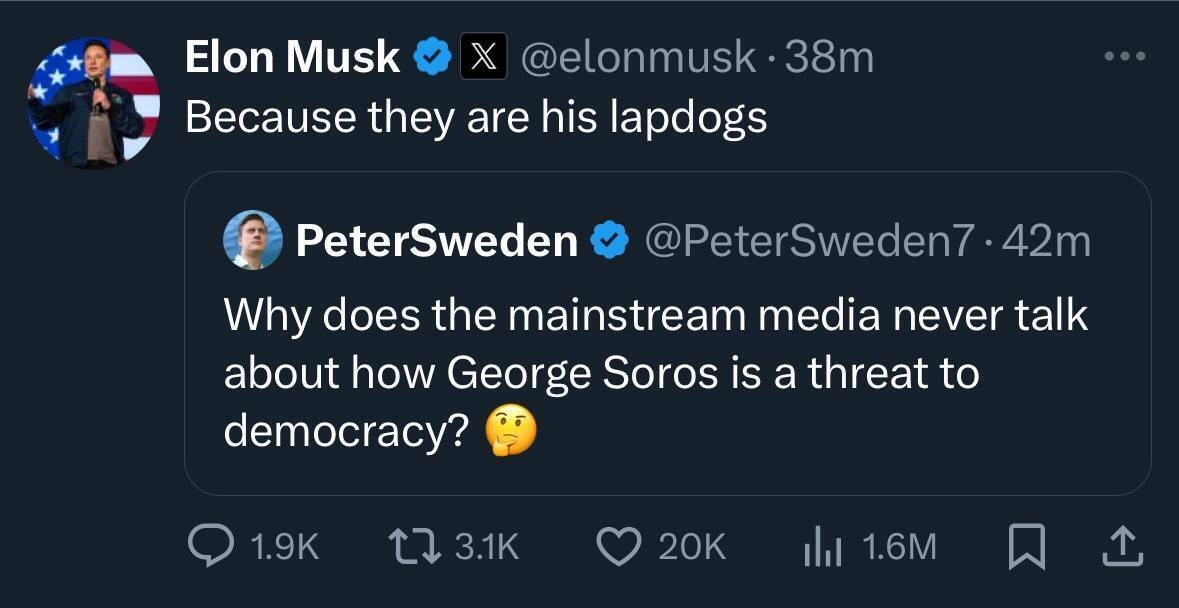
Task: Click the blue verified checkmark beside Elon Musk
Action: pyautogui.click(x=432, y=58)
